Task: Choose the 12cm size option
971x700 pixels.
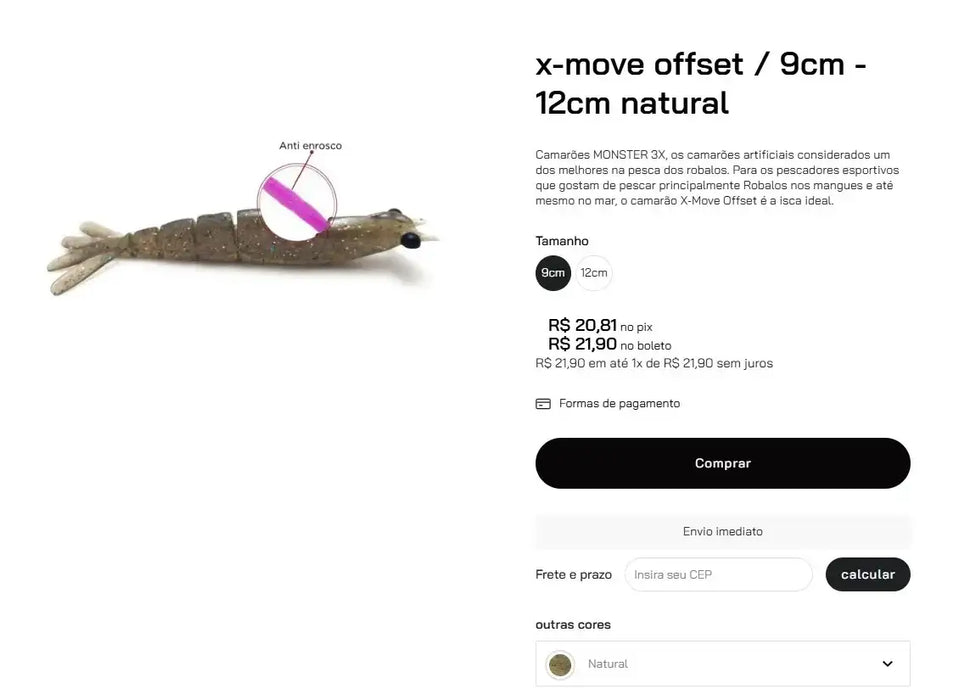Action: coord(594,273)
